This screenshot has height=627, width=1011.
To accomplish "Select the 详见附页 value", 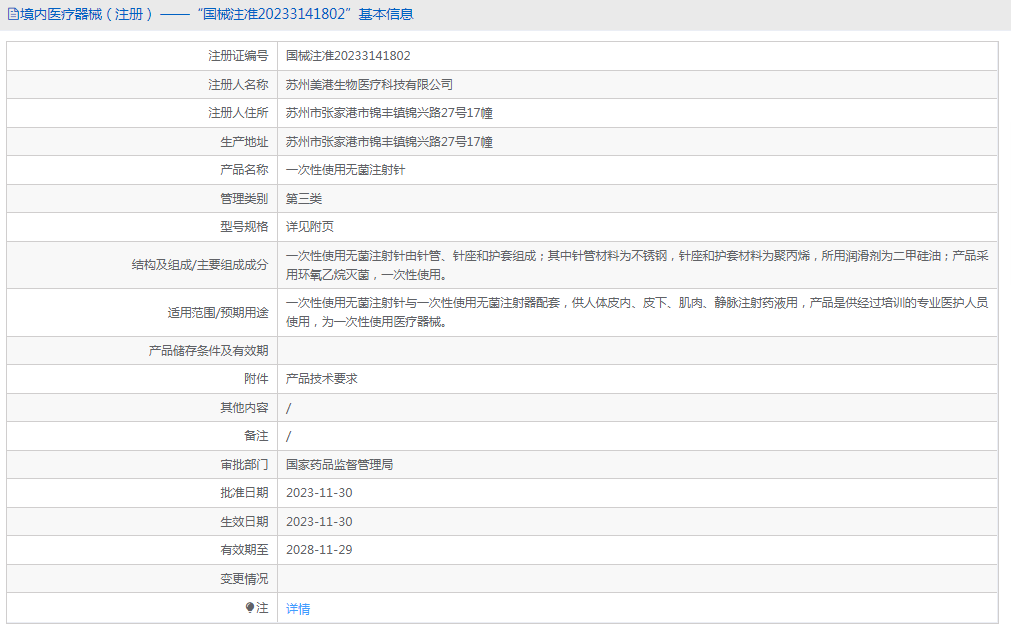I will click(309, 227).
